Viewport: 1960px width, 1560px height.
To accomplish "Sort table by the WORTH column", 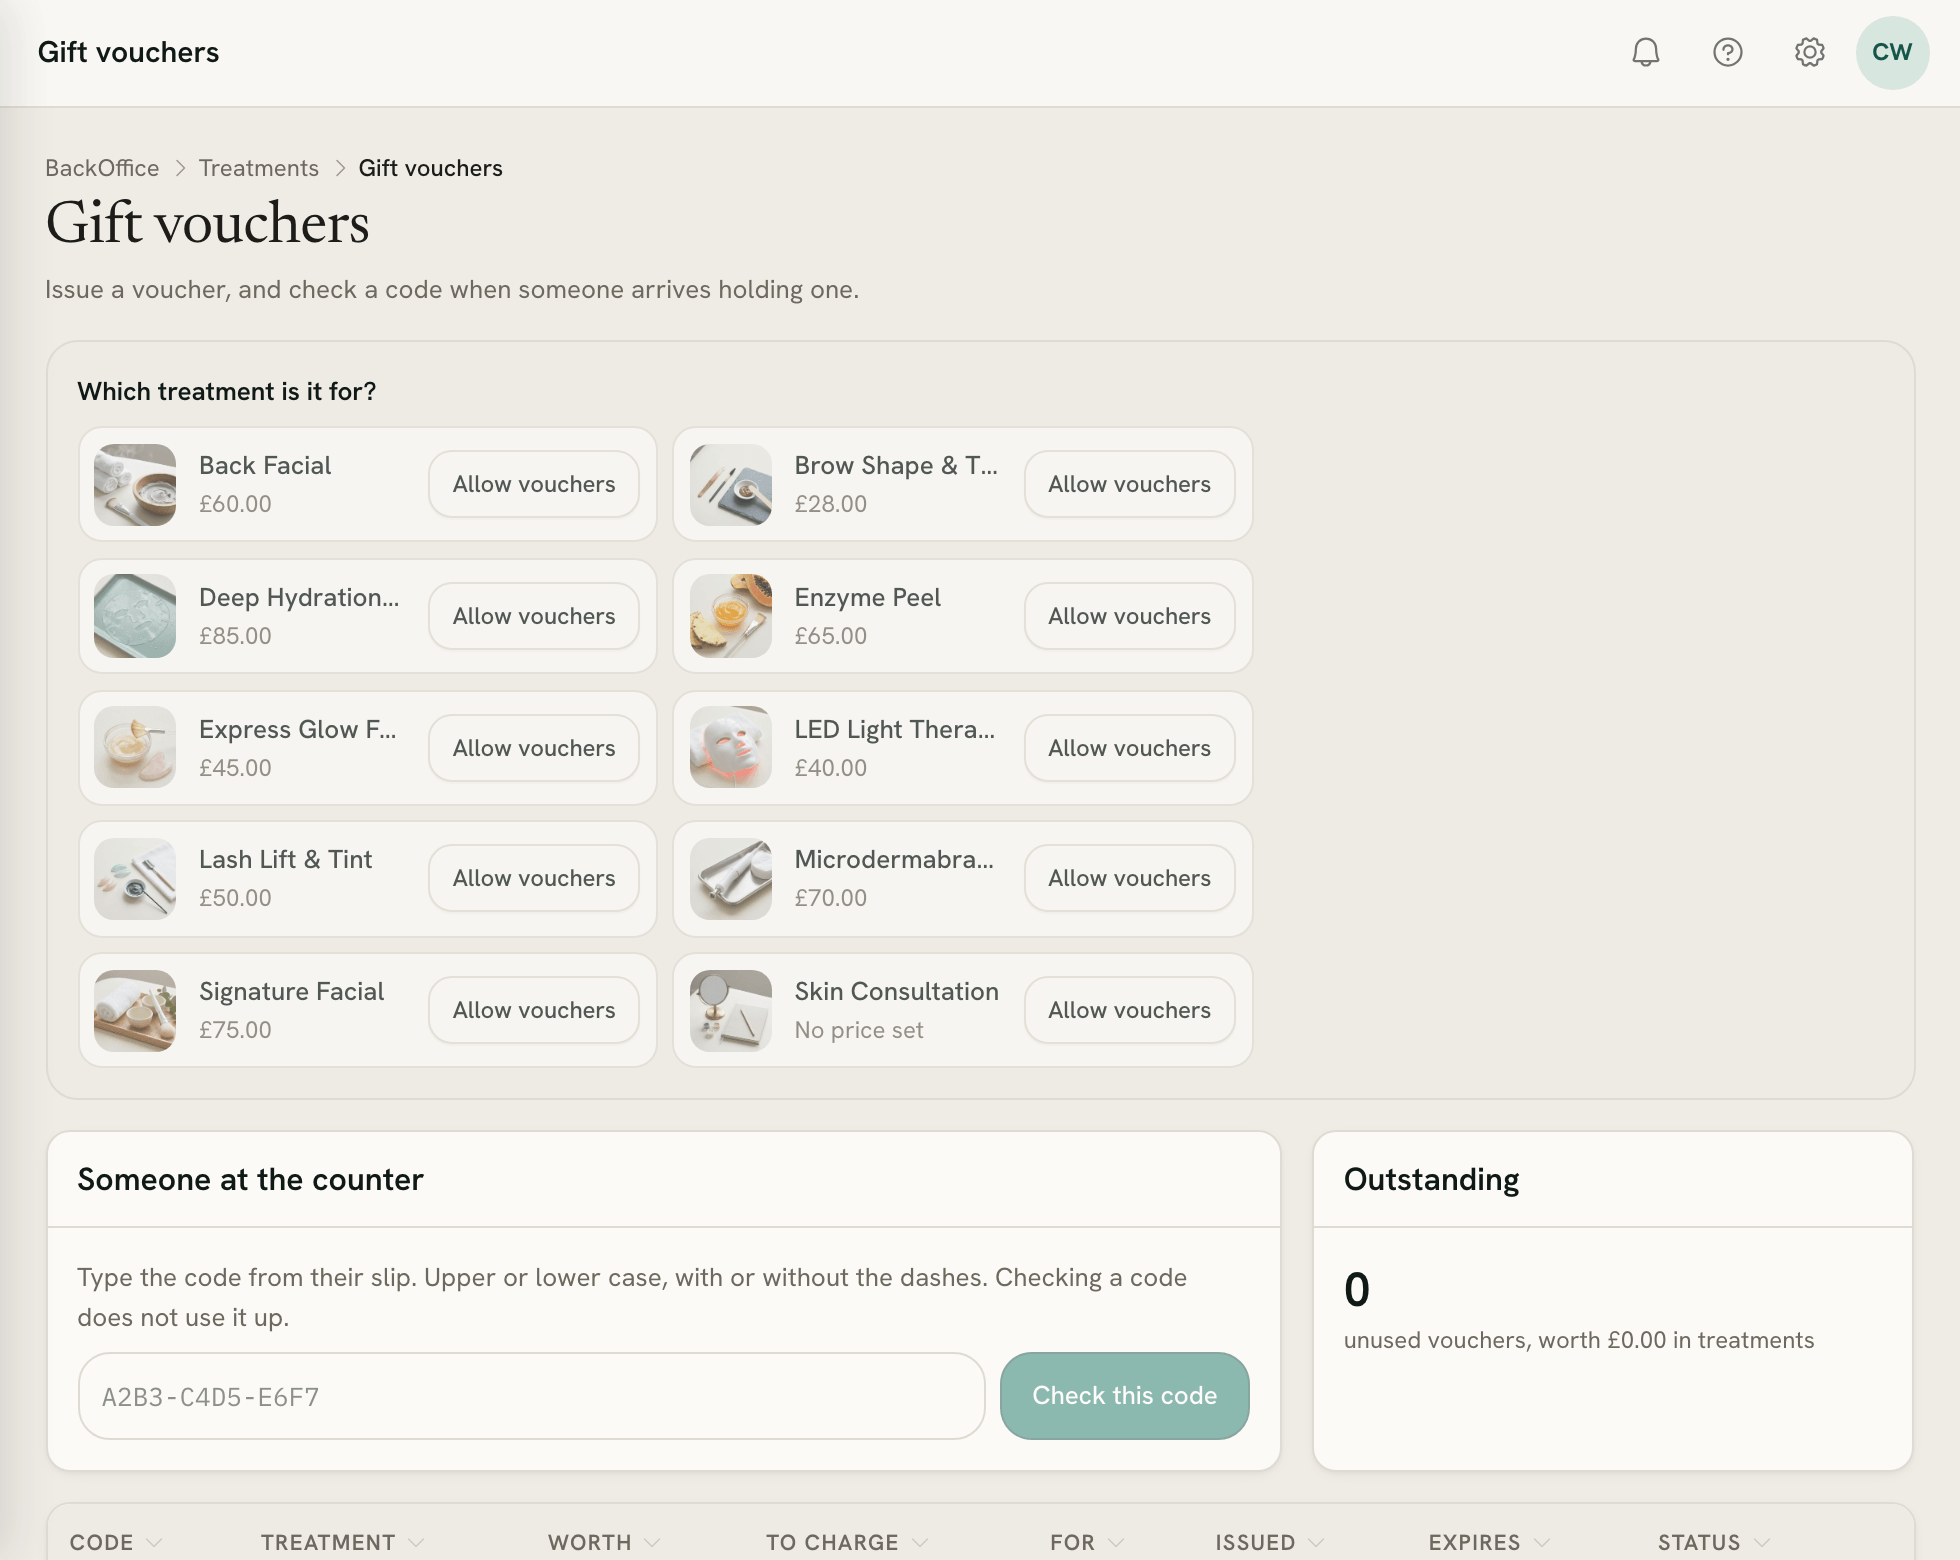I will [x=604, y=1542].
